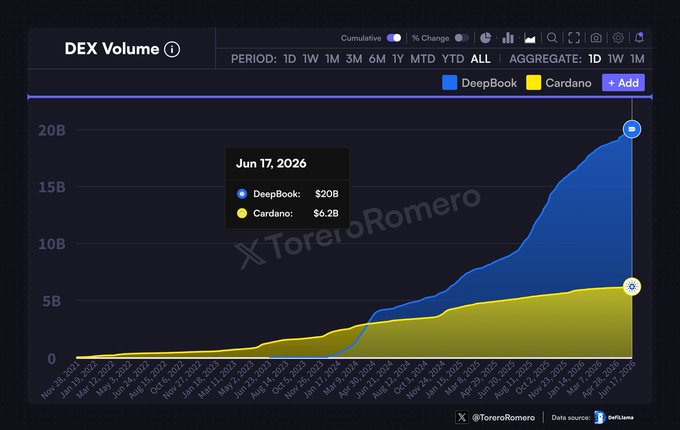
Task: Click the DeepBook legend label
Action: [489, 83]
